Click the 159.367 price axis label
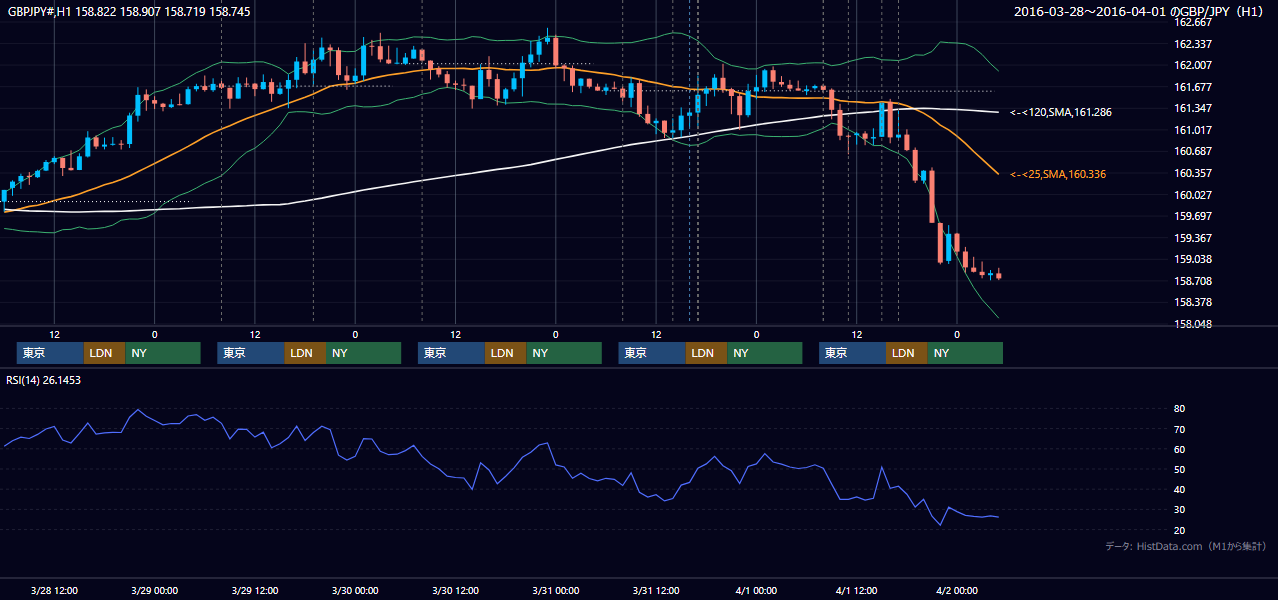This screenshot has width=1278, height=600. pos(1192,238)
